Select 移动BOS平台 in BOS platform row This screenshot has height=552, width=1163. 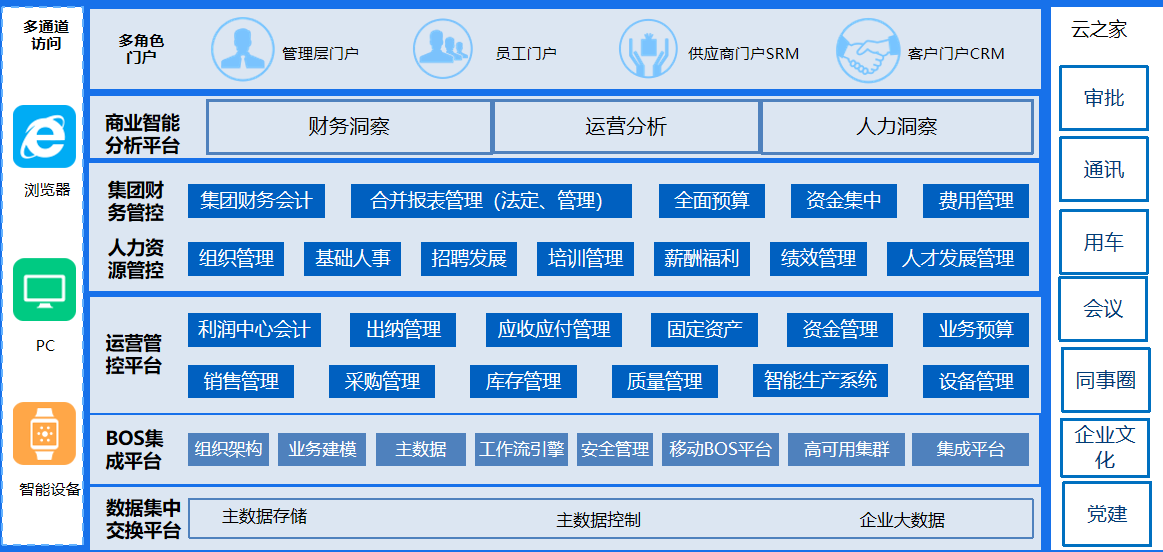[721, 449]
